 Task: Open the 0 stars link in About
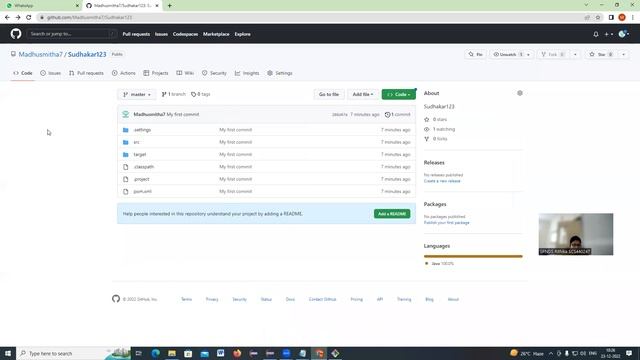click(x=436, y=119)
